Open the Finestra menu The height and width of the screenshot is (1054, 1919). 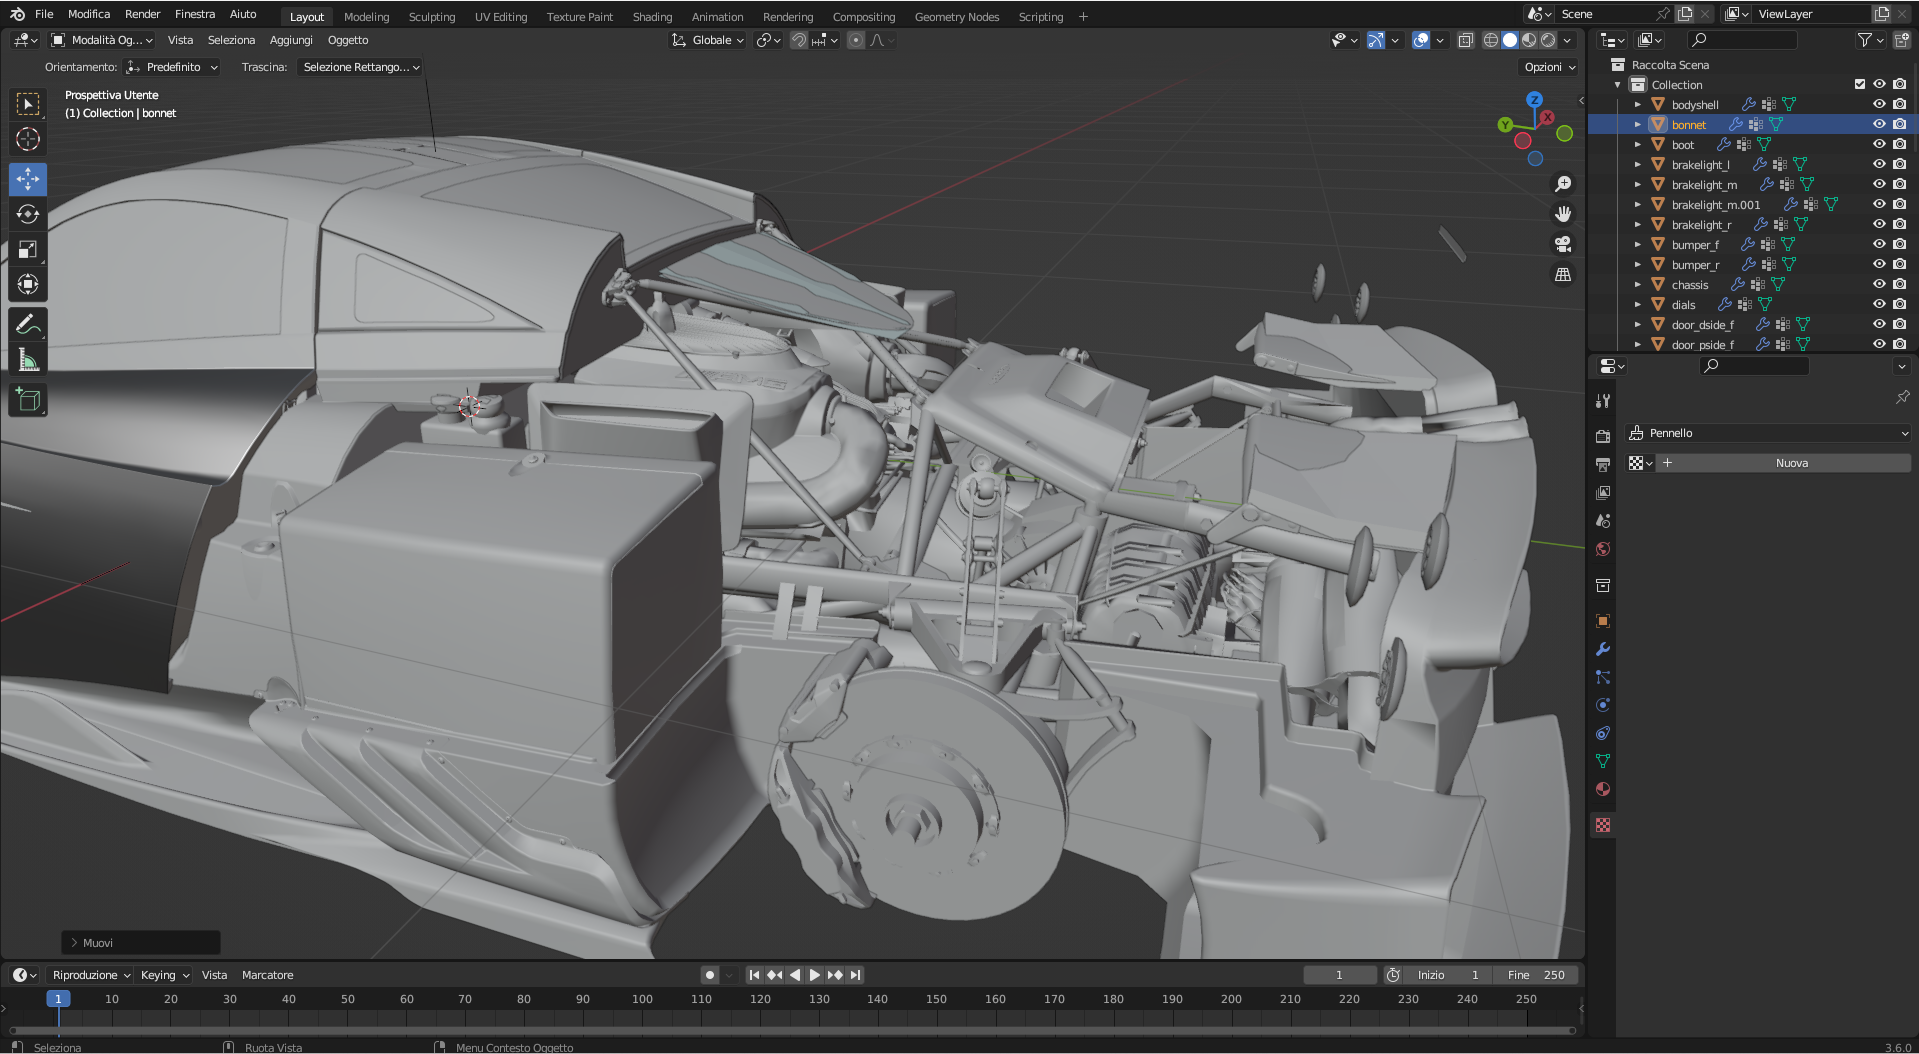pos(194,14)
